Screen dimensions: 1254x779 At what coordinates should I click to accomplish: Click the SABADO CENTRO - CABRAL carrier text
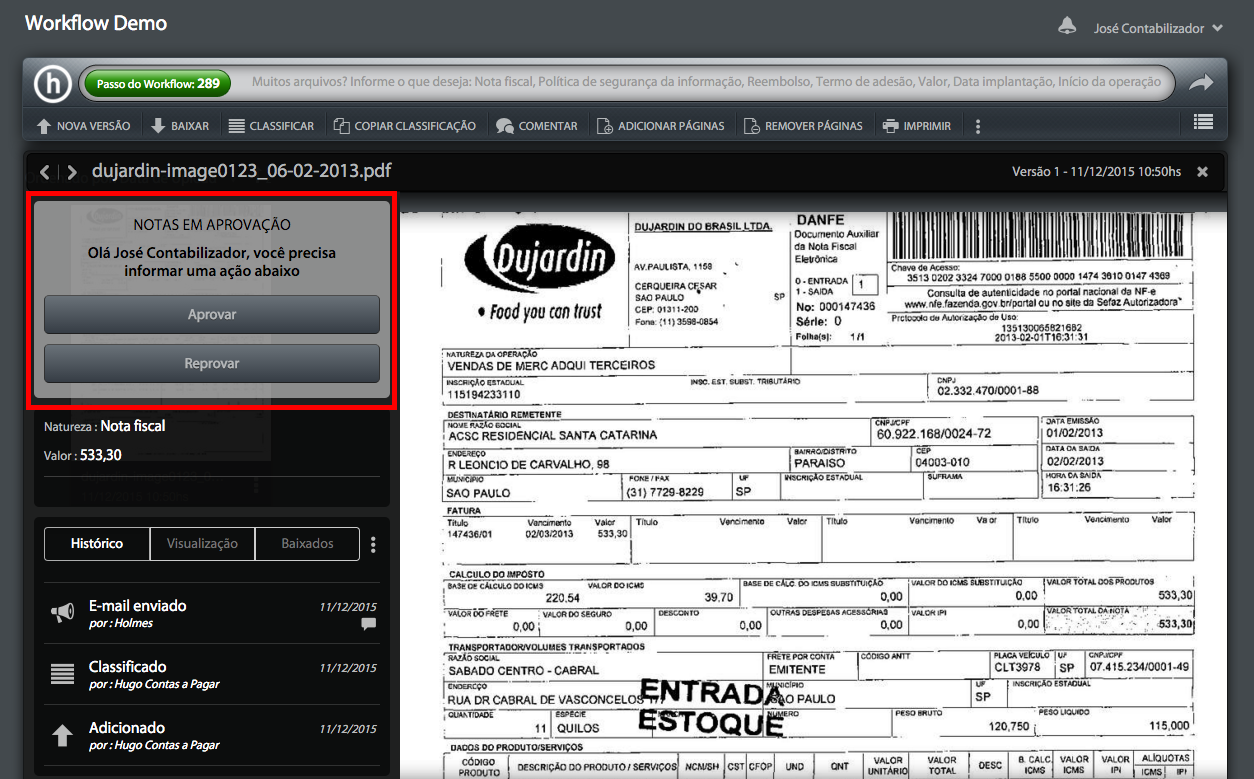click(x=524, y=670)
